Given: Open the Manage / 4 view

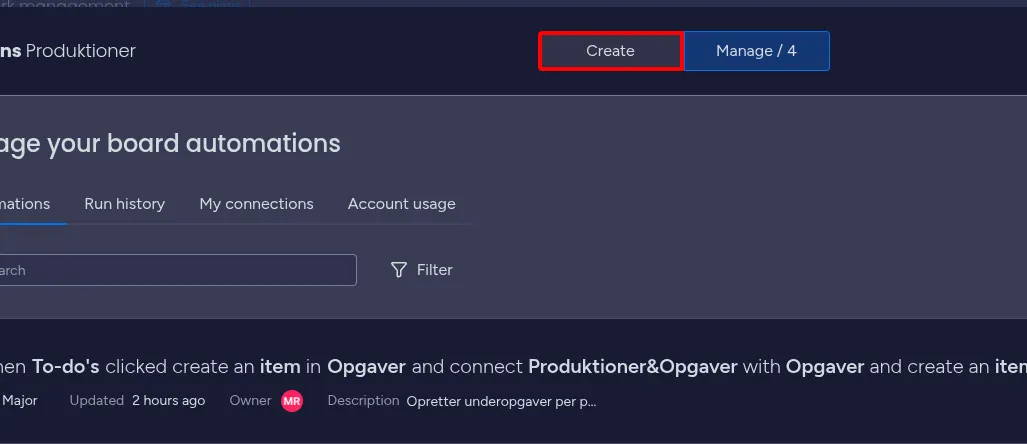Looking at the screenshot, I should (x=756, y=51).
